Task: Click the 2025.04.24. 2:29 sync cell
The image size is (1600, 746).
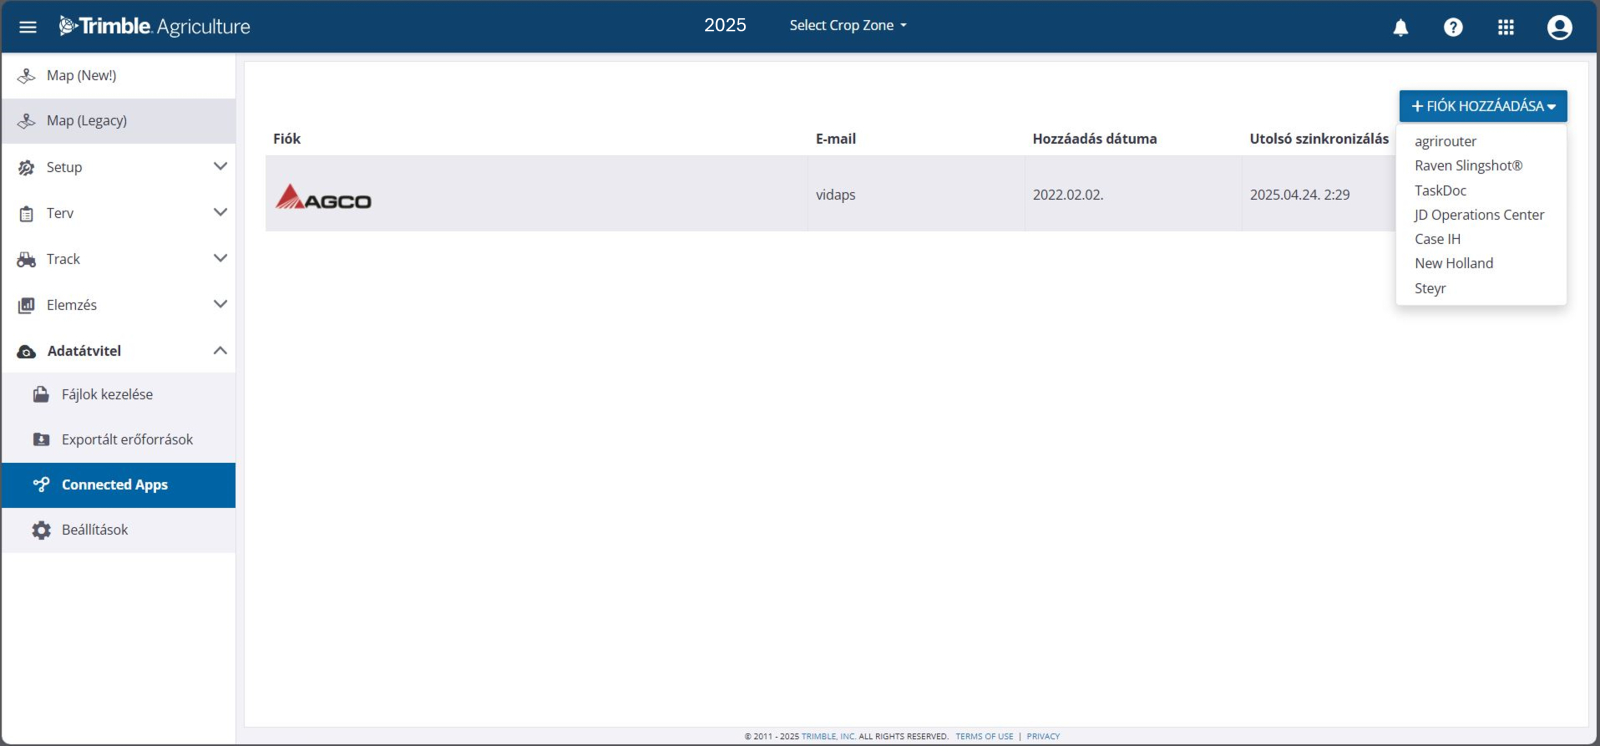Action: click(x=1300, y=195)
